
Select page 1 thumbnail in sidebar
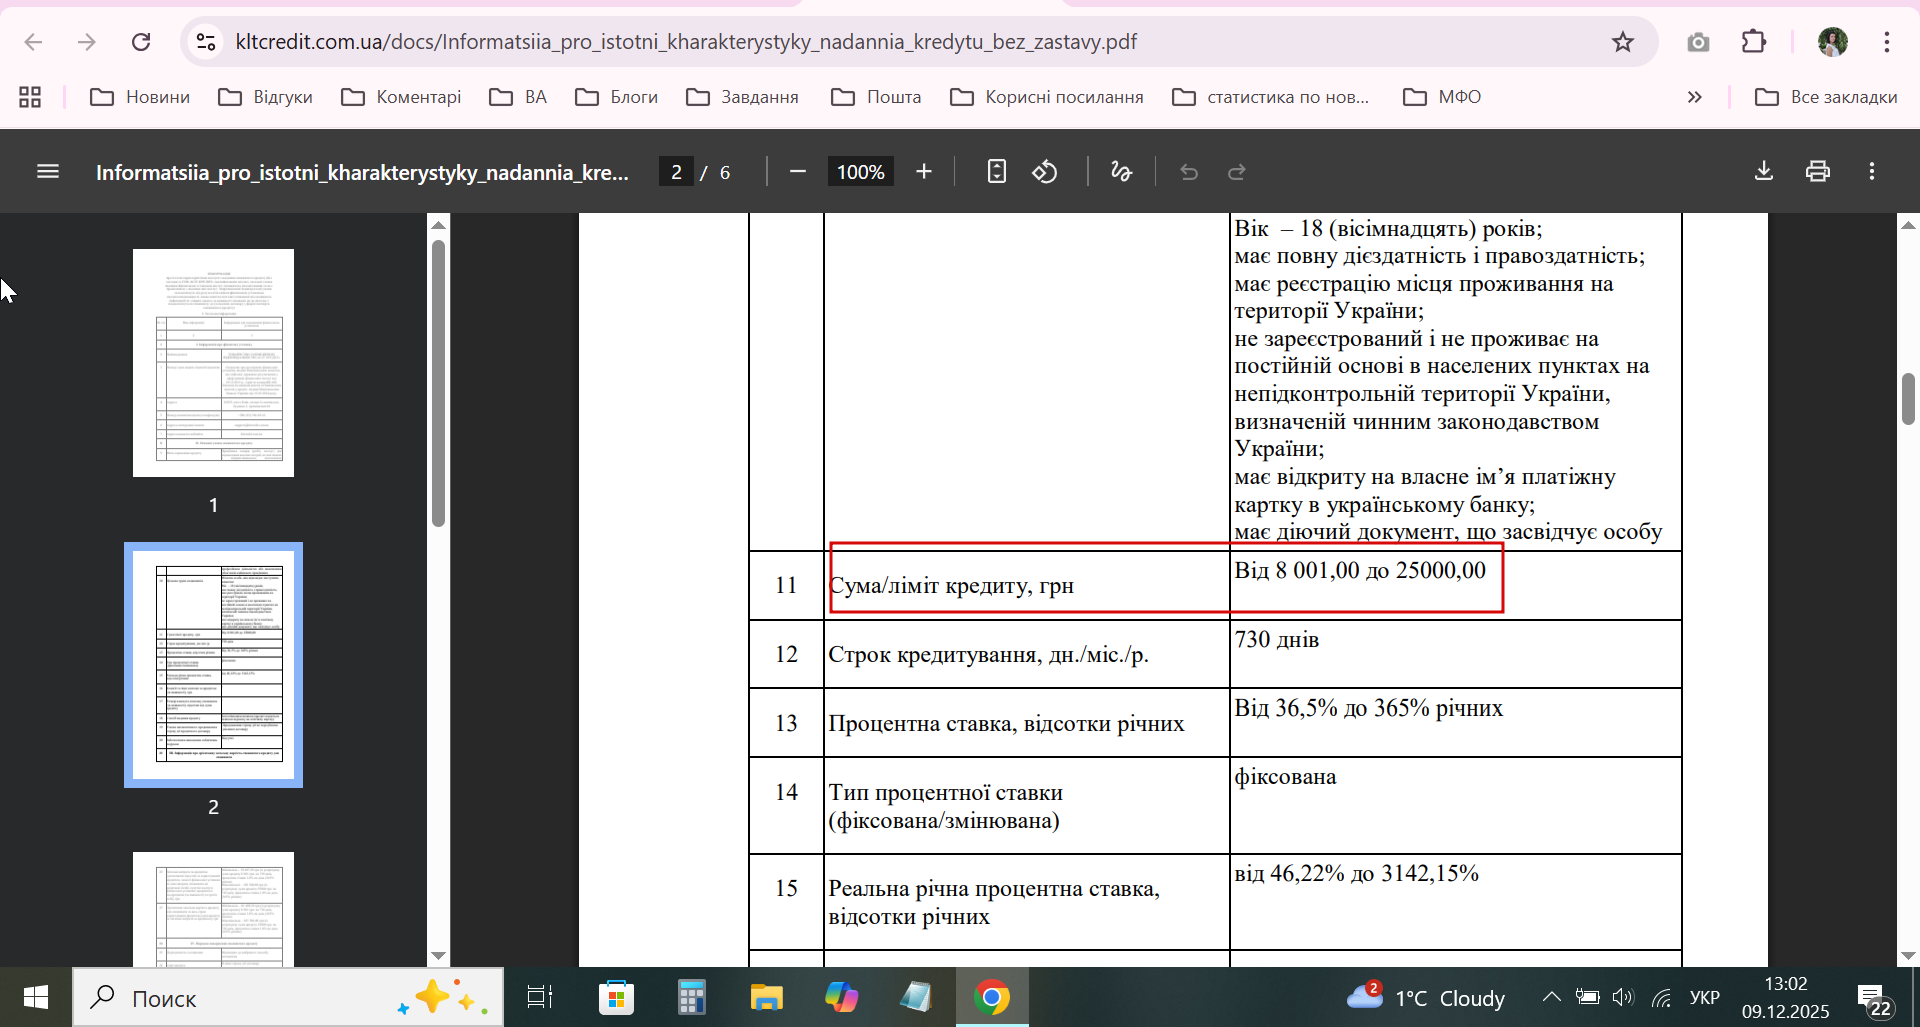point(213,363)
